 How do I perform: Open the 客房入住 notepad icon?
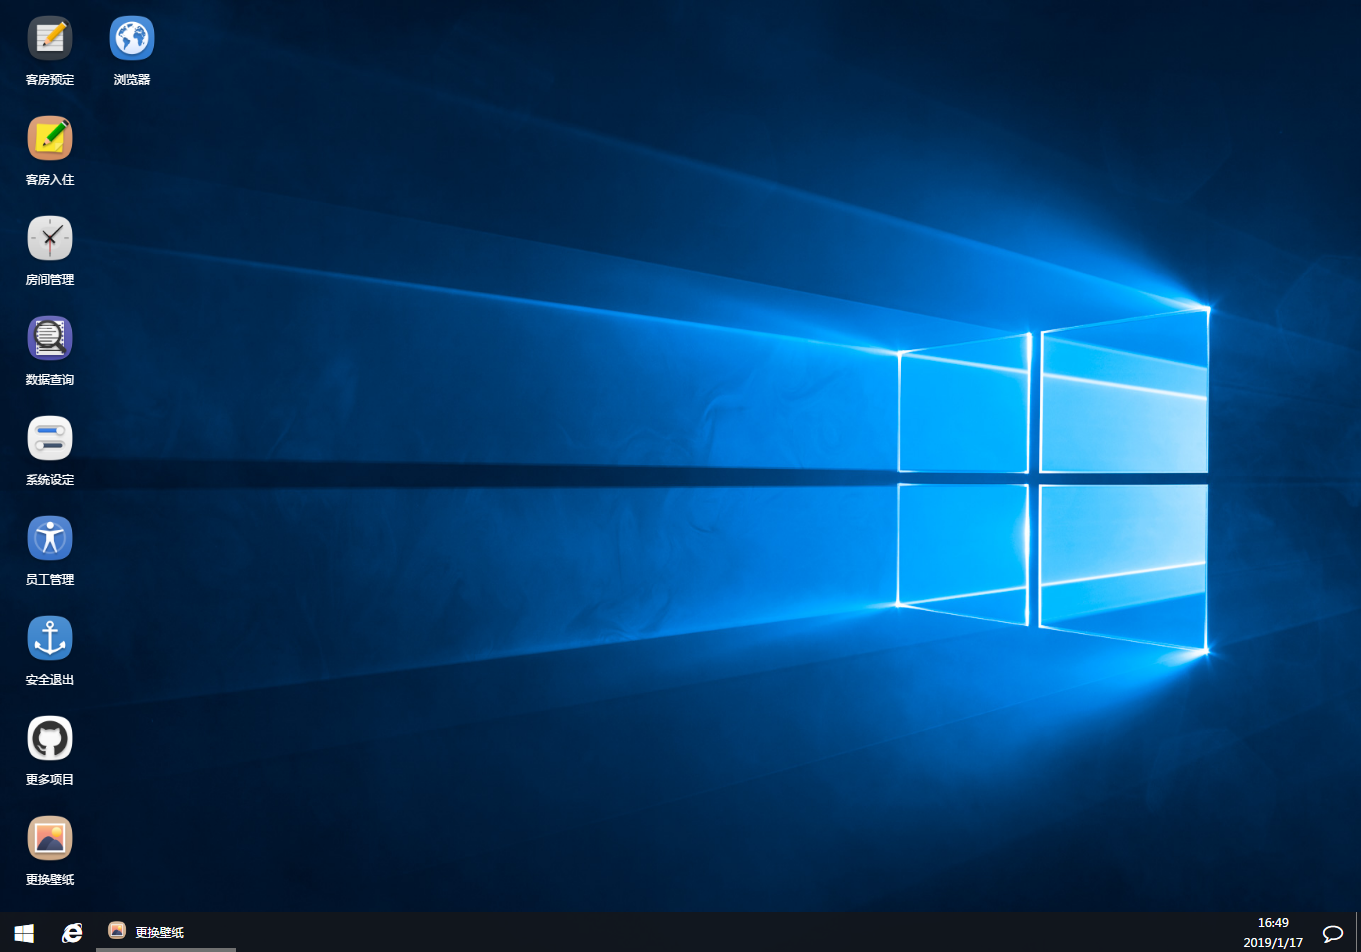click(50, 138)
